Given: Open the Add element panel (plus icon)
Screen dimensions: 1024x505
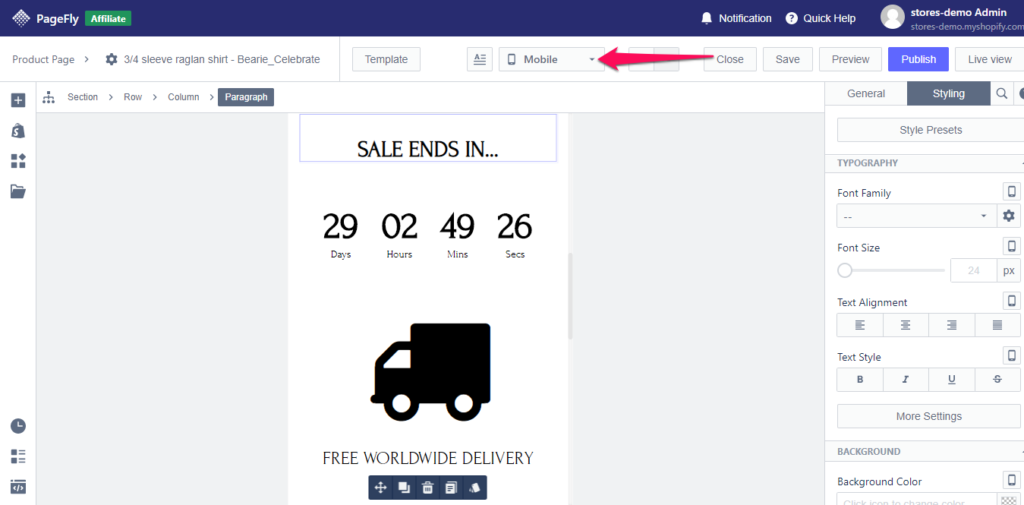Looking at the screenshot, I should click(x=18, y=100).
